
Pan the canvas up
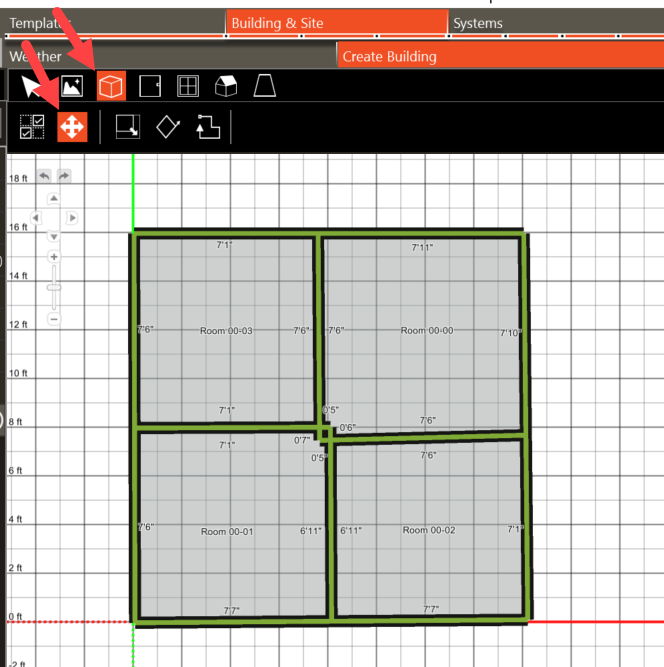(x=54, y=198)
